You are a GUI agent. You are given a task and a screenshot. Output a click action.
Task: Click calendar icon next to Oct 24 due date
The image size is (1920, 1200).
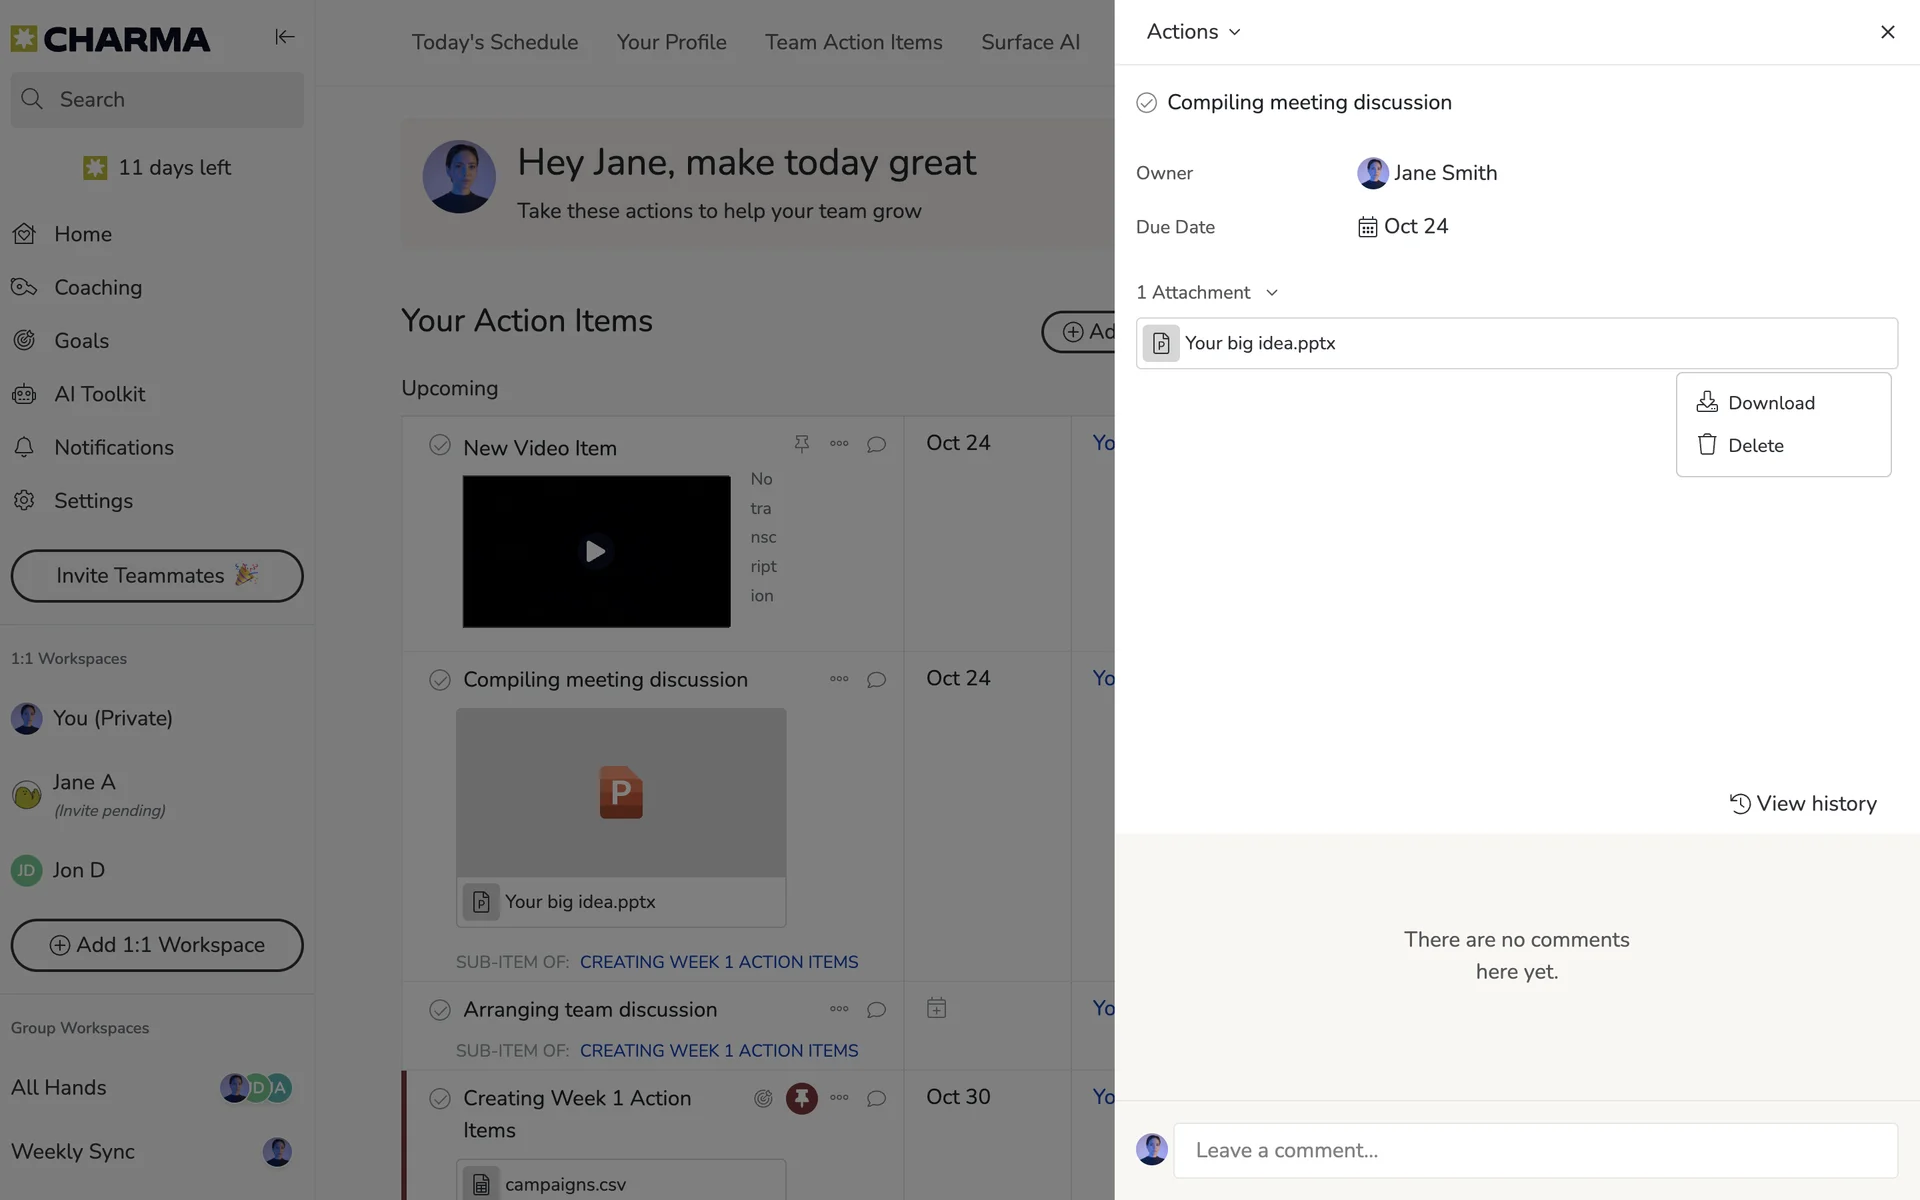tap(1367, 227)
